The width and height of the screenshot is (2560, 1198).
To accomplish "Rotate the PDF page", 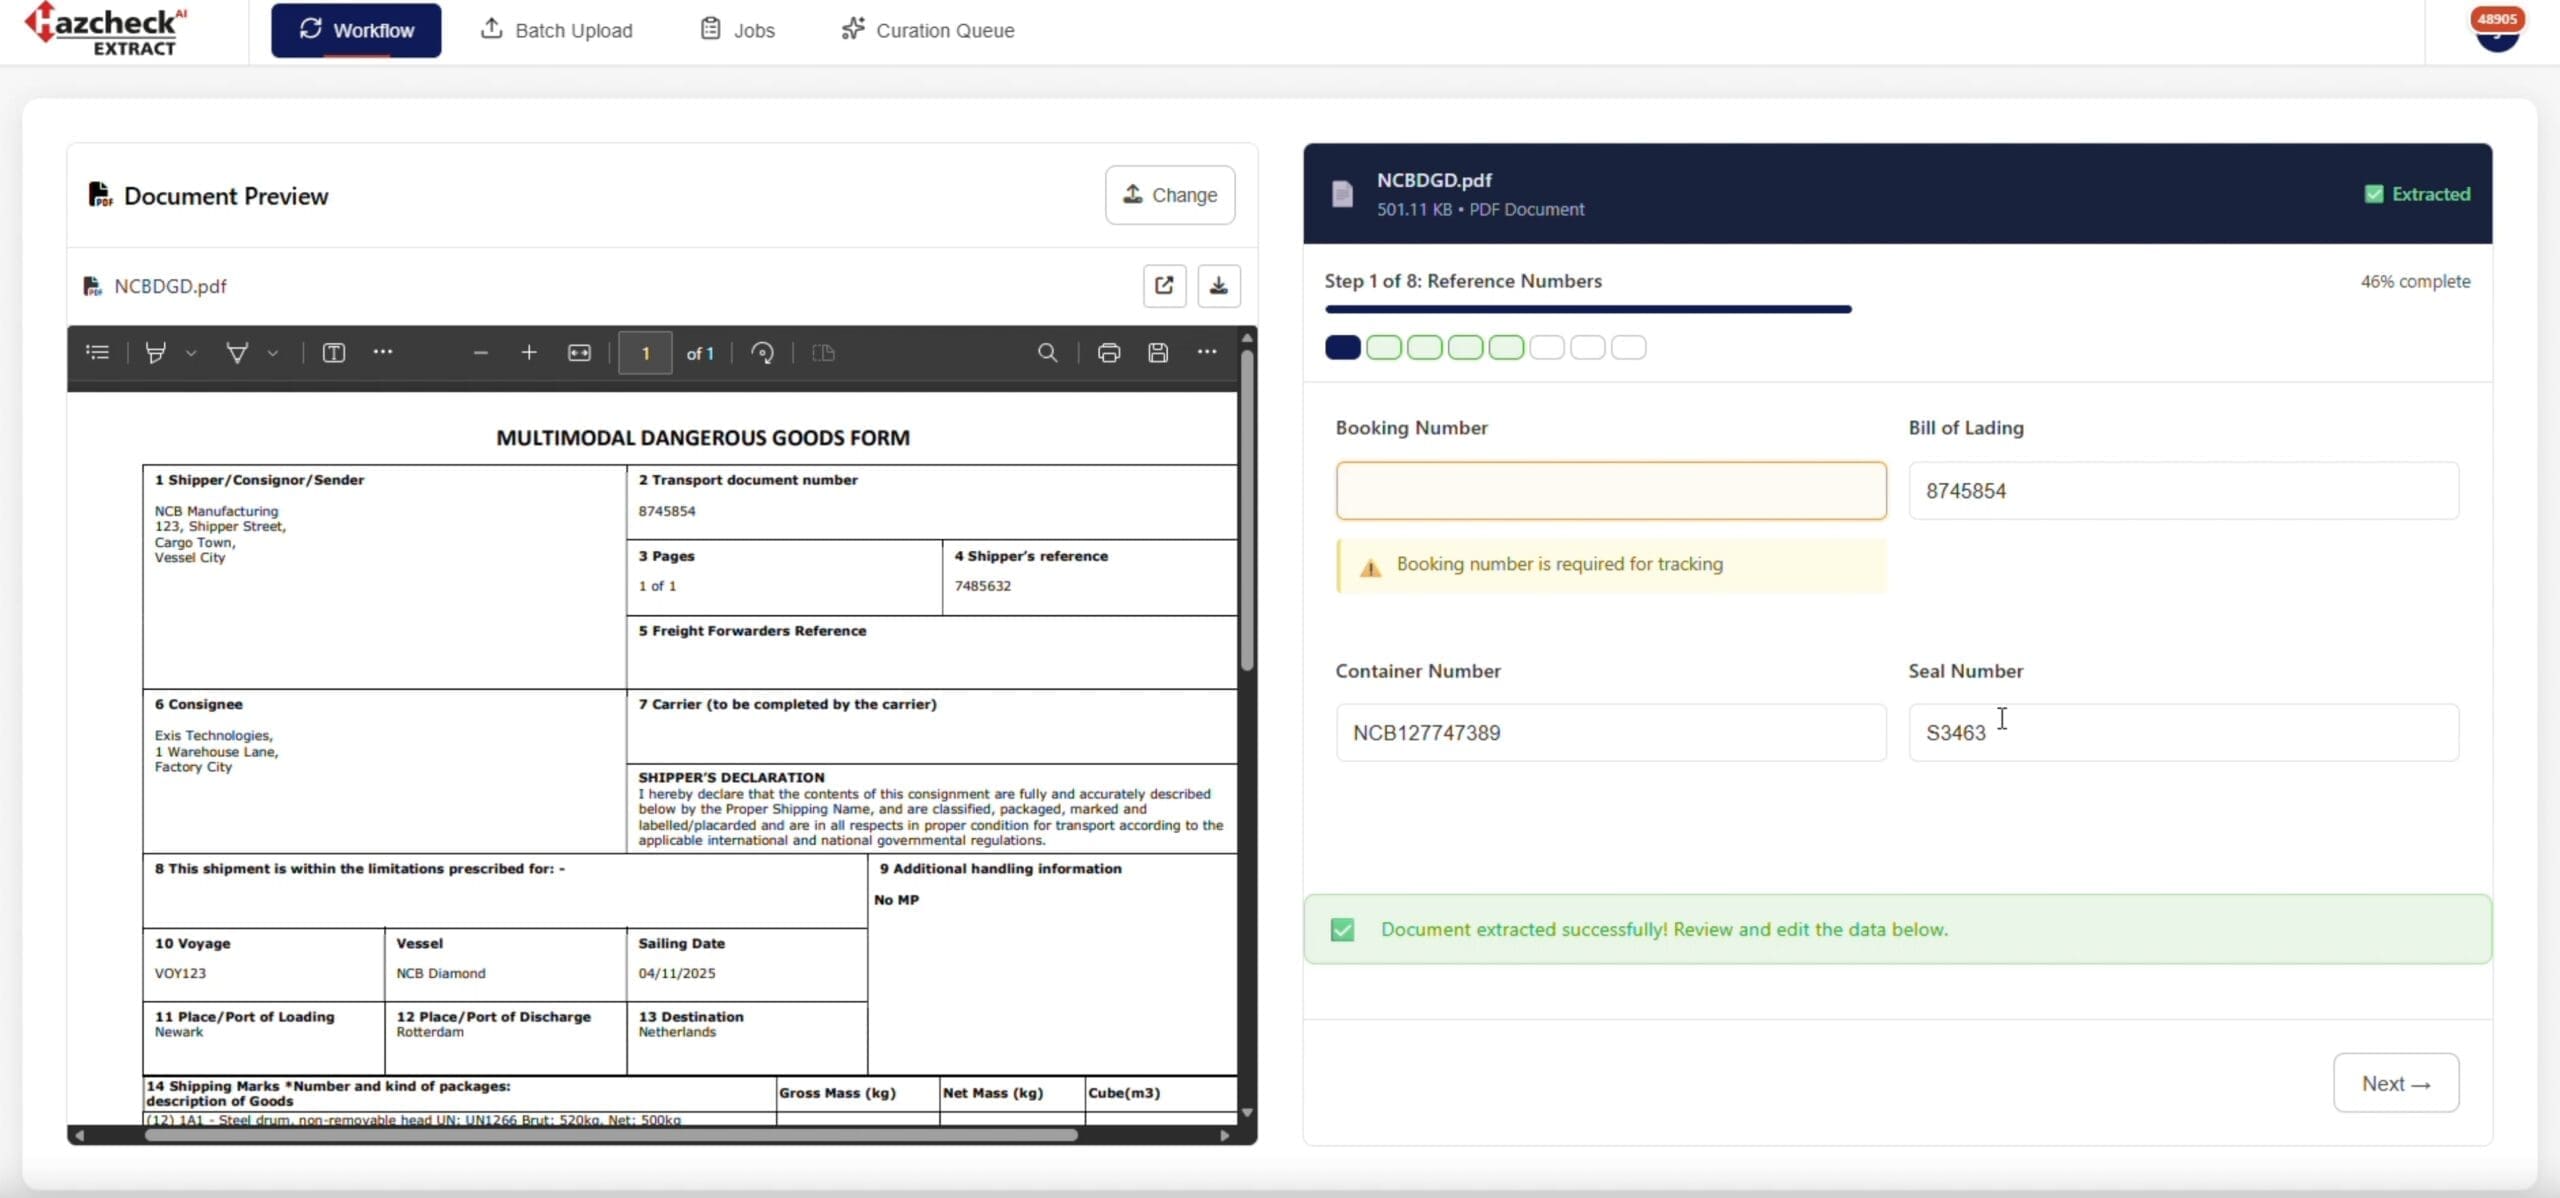I will tap(762, 352).
